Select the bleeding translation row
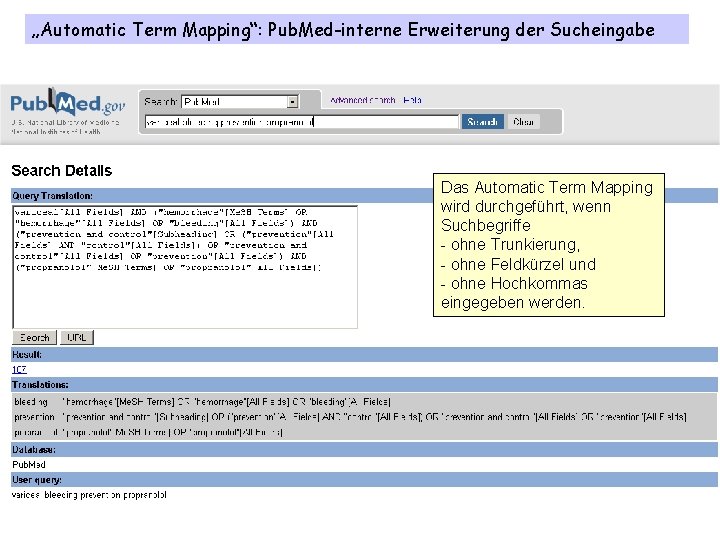Screen dimensions: 720x540 click(x=202, y=402)
